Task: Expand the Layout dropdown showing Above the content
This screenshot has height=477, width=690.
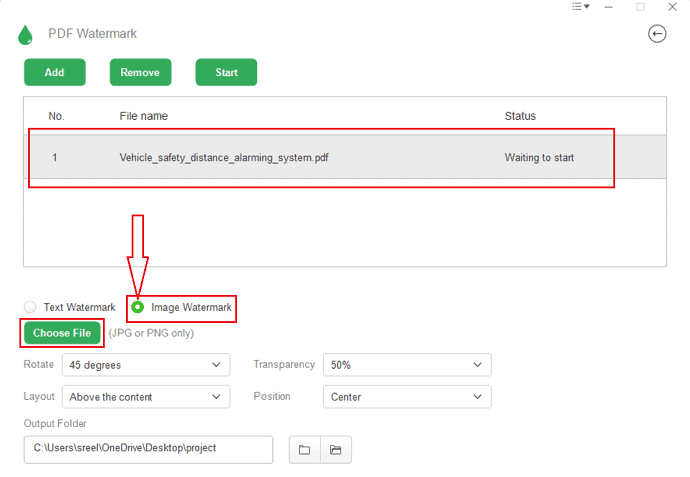Action: [146, 397]
